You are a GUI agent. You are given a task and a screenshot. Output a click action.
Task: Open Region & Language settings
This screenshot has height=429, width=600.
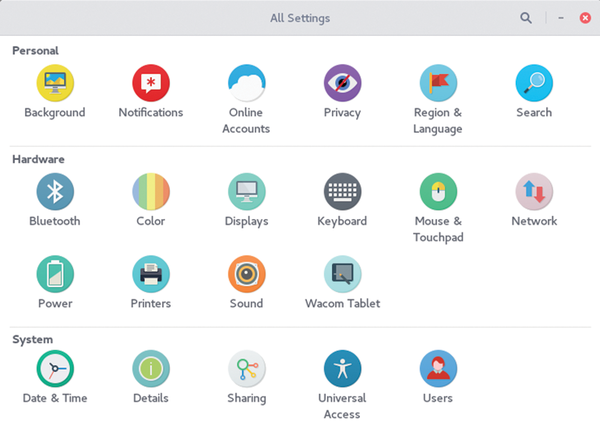(438, 83)
